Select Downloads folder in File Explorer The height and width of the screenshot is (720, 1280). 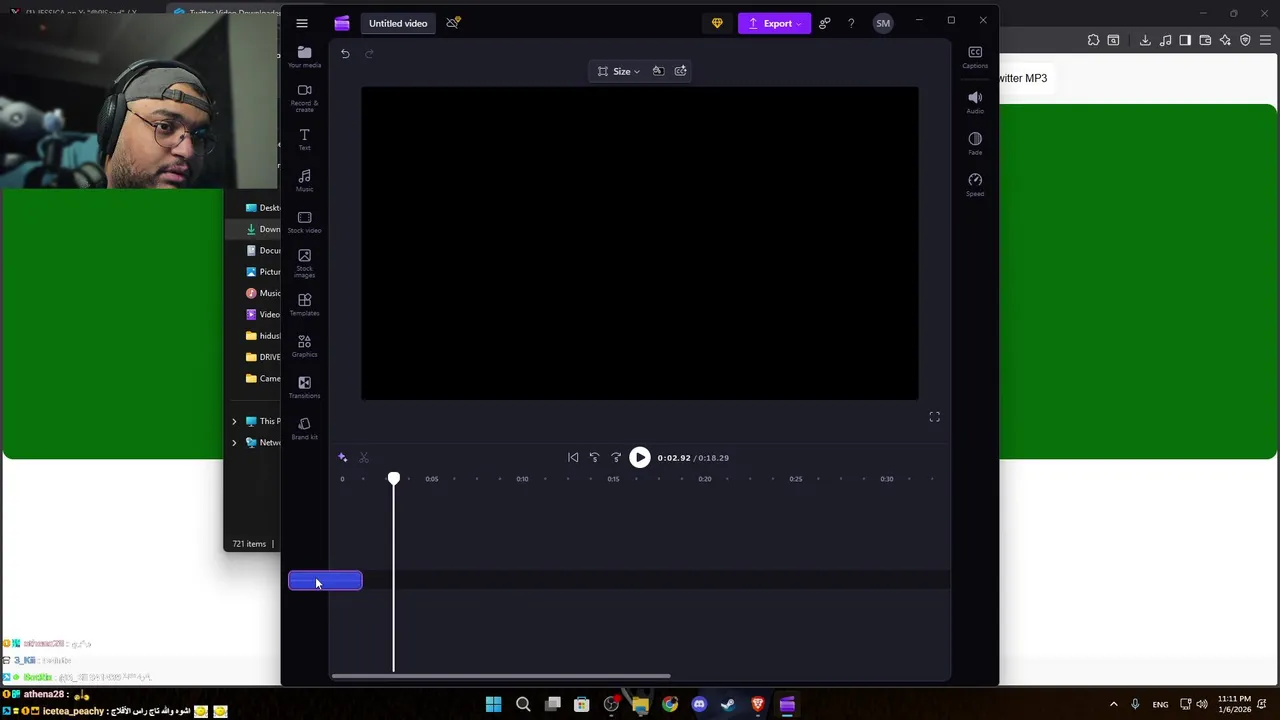pyautogui.click(x=264, y=229)
